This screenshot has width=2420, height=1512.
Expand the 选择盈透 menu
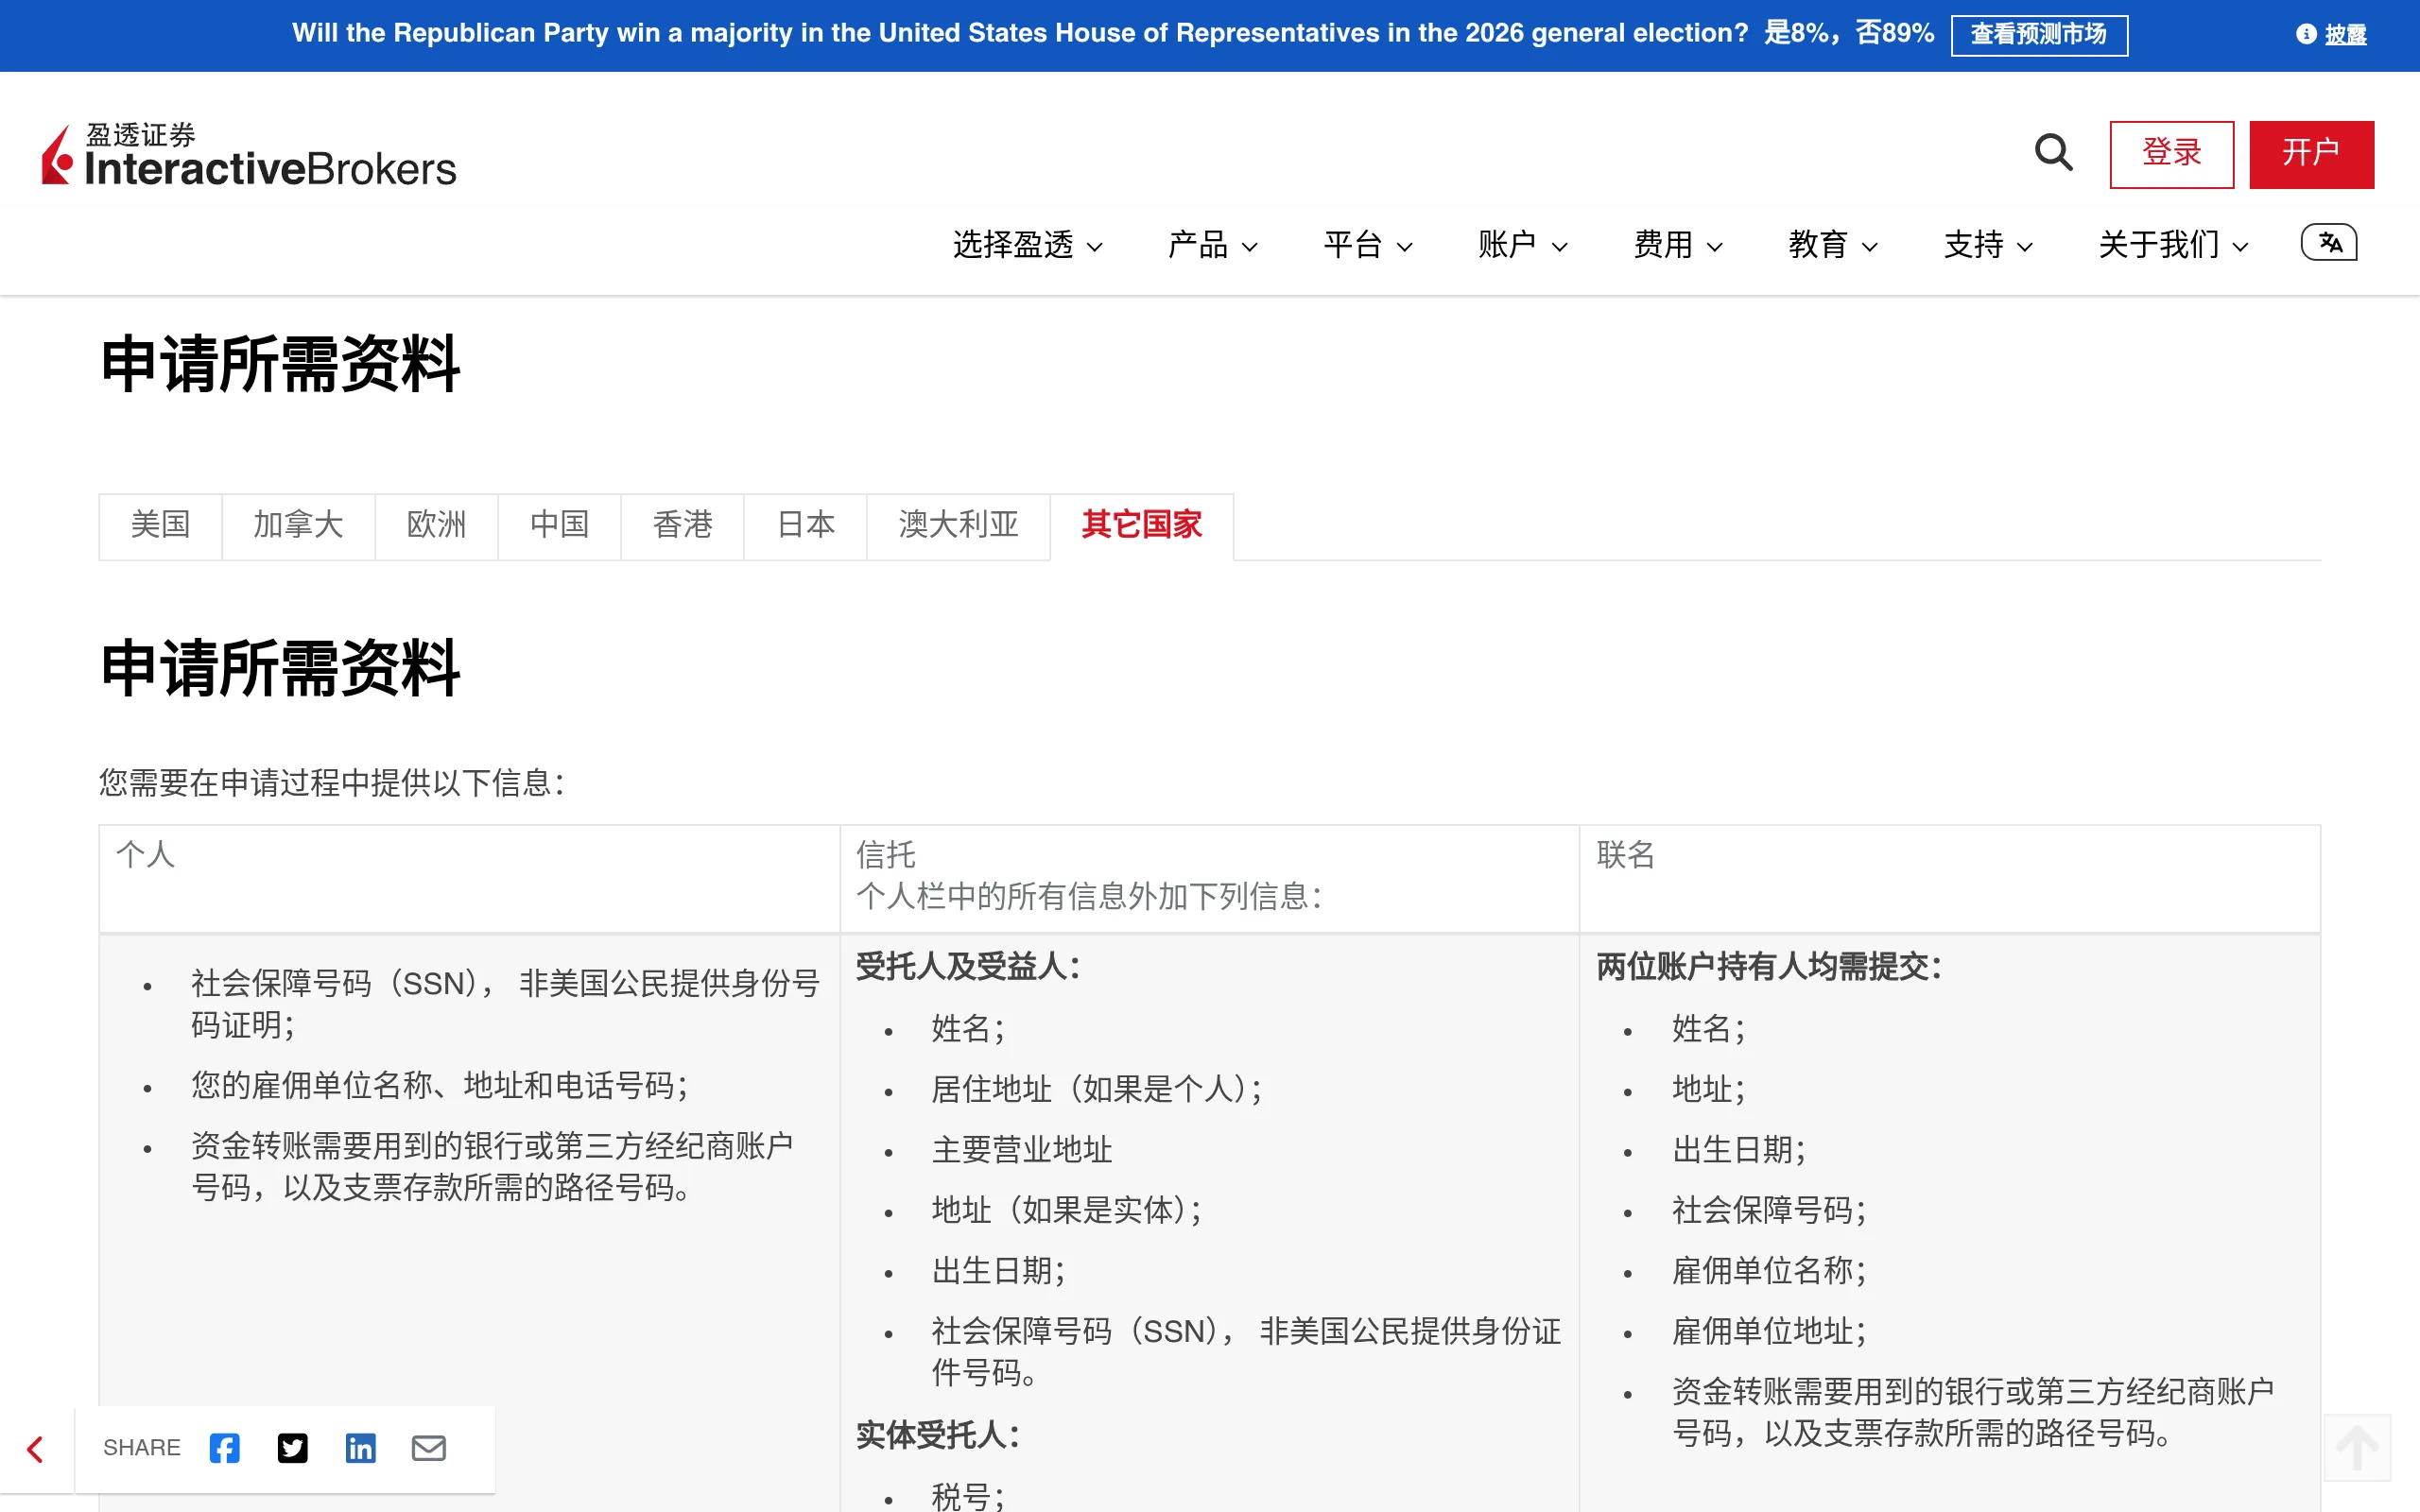tap(1028, 245)
